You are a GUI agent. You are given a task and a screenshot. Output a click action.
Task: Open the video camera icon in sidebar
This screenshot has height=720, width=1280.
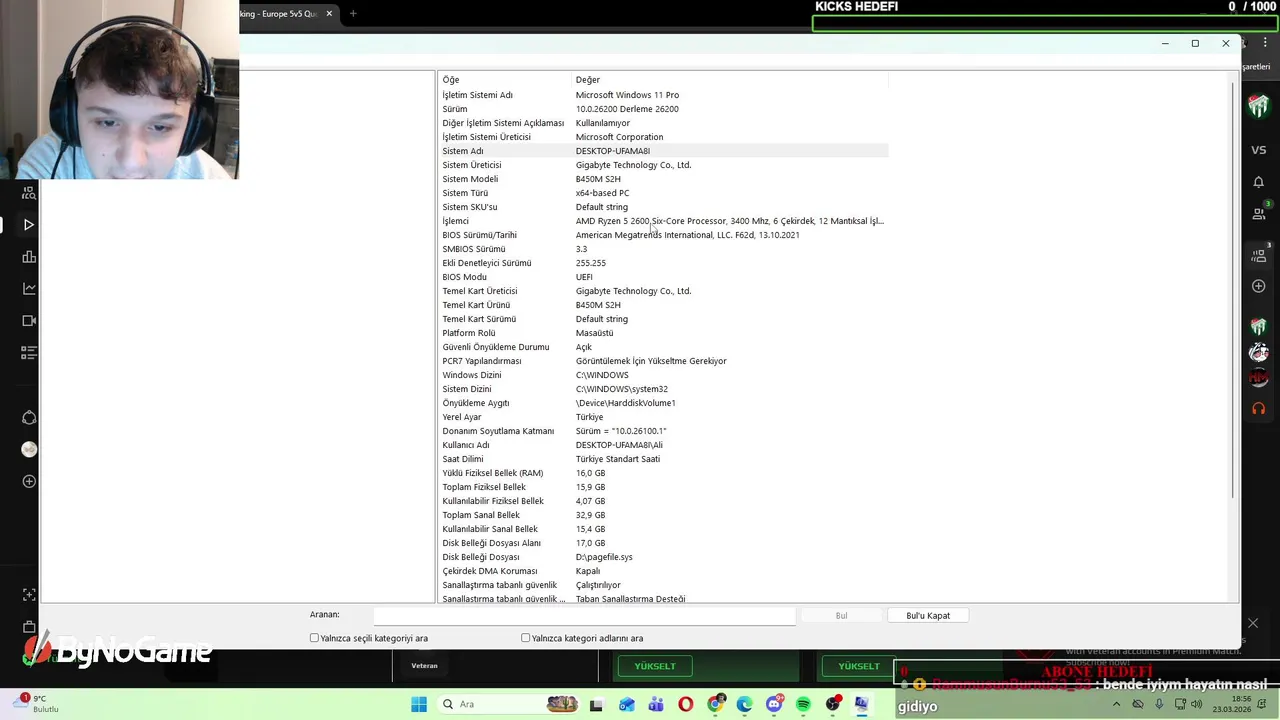coord(29,321)
